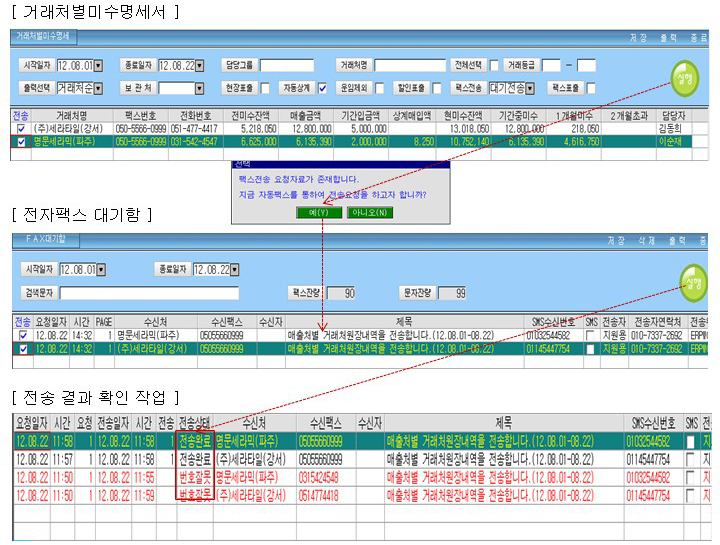Open 시작일자 date dropdown in 거래처별미수명세

point(98,66)
